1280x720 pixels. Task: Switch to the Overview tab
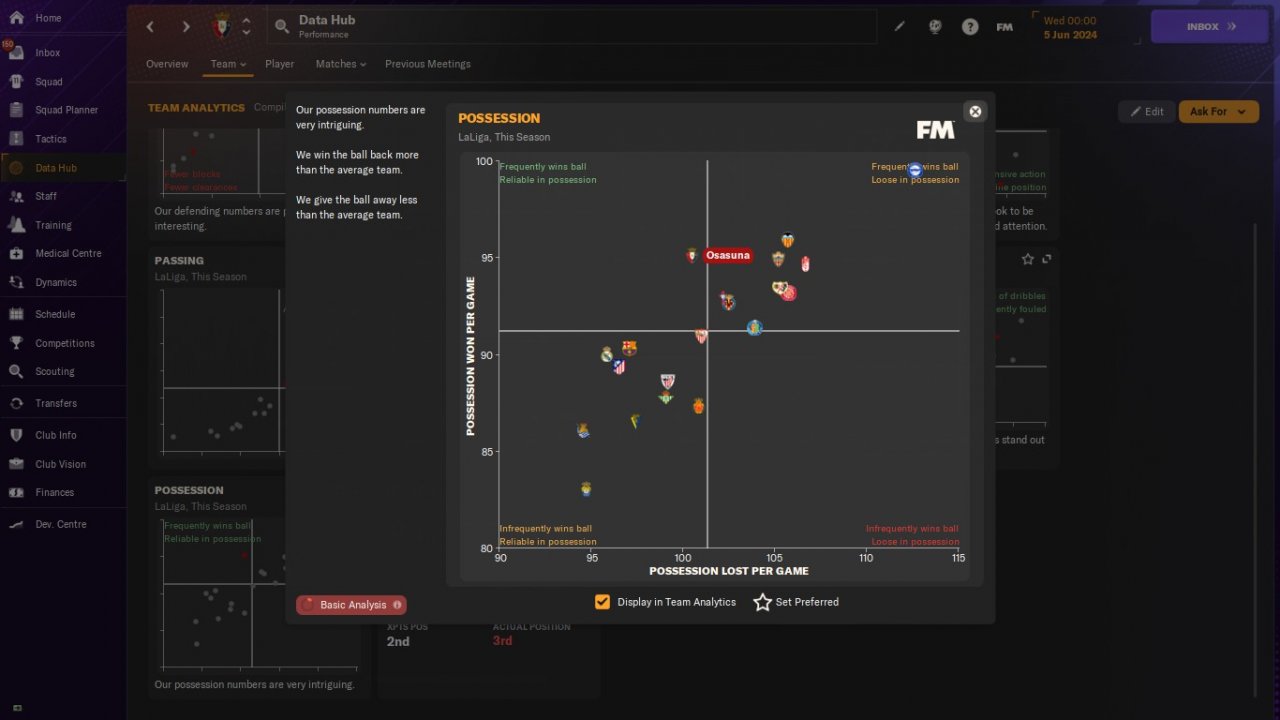(x=167, y=64)
